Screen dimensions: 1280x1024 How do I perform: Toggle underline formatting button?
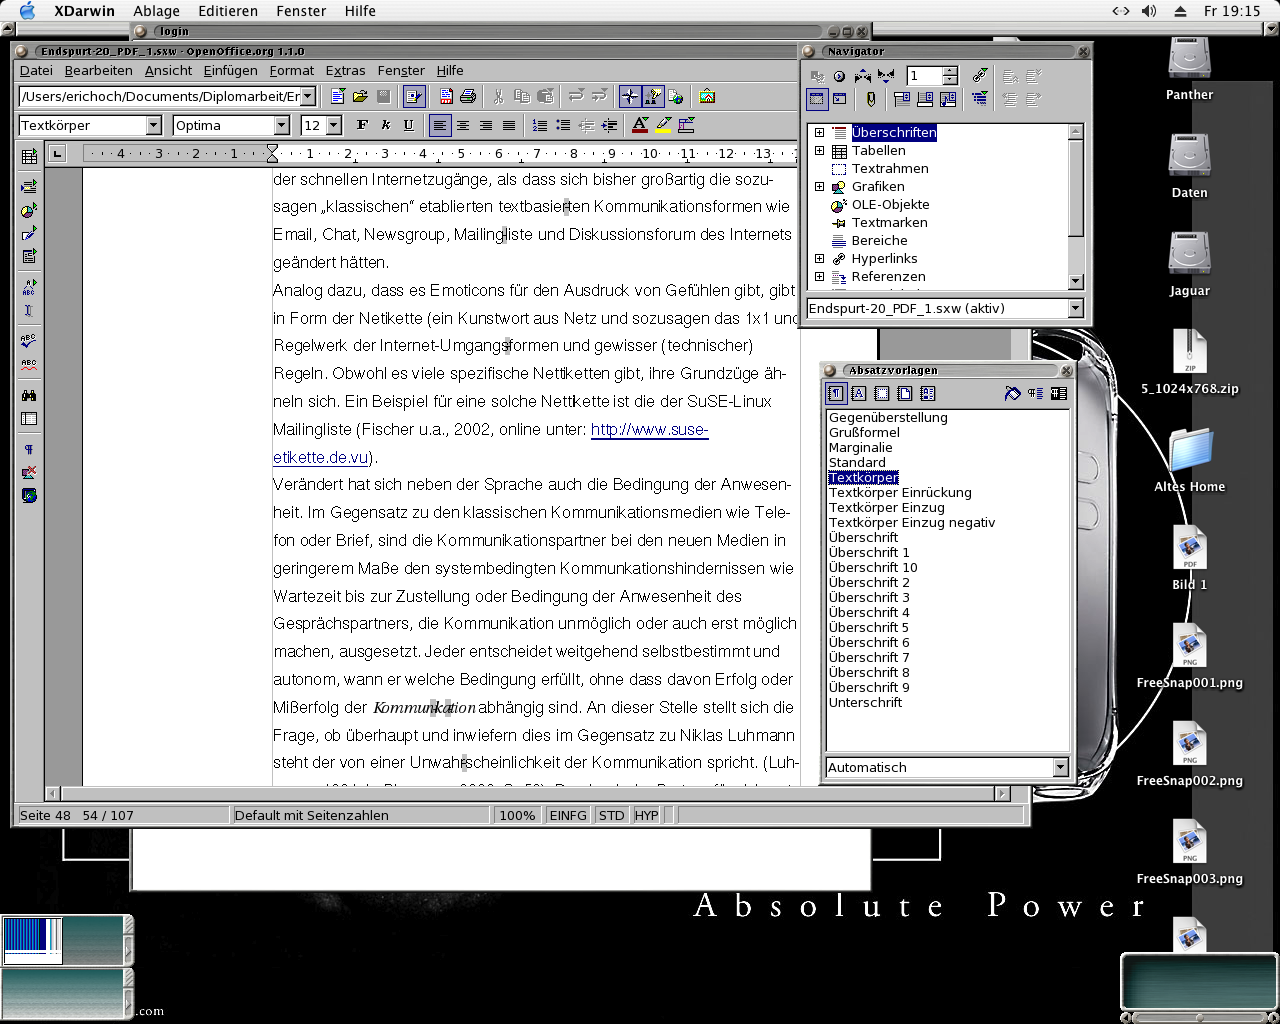click(x=408, y=126)
